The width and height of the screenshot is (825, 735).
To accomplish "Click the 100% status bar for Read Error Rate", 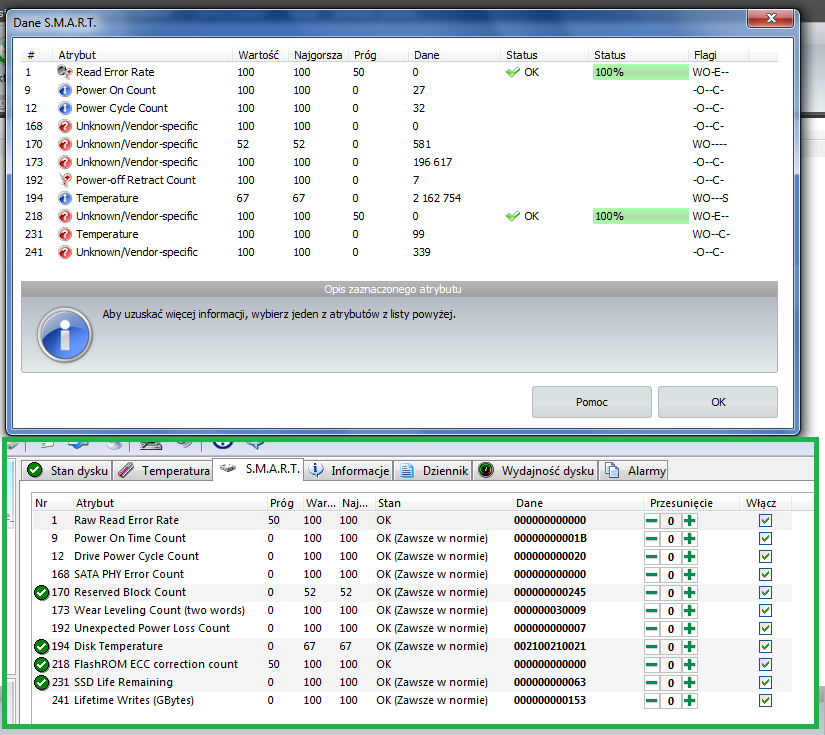I will (640, 72).
